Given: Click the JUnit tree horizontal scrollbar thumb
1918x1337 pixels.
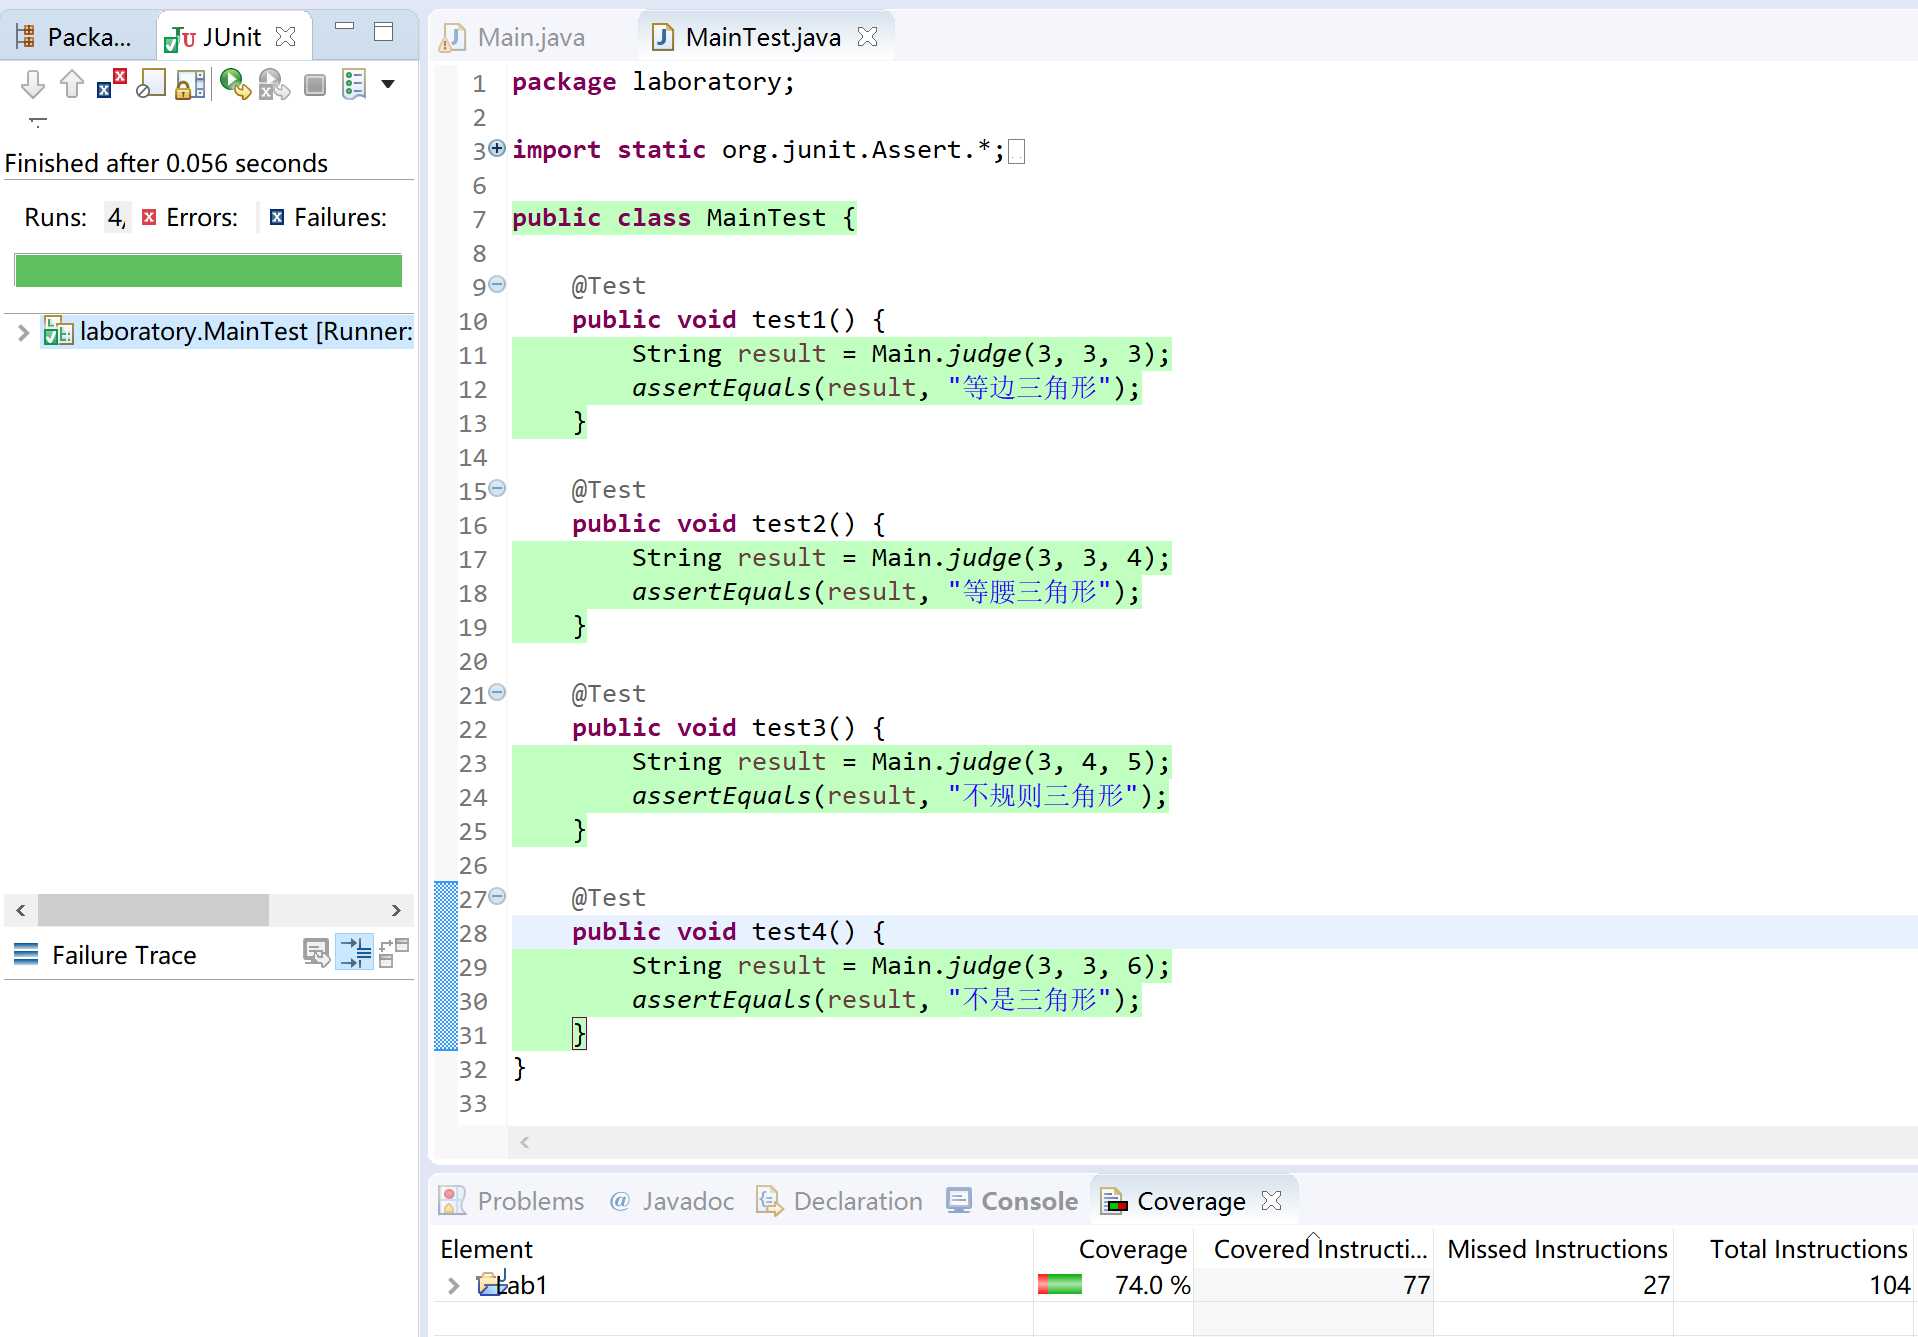Looking at the screenshot, I should tap(153, 910).
